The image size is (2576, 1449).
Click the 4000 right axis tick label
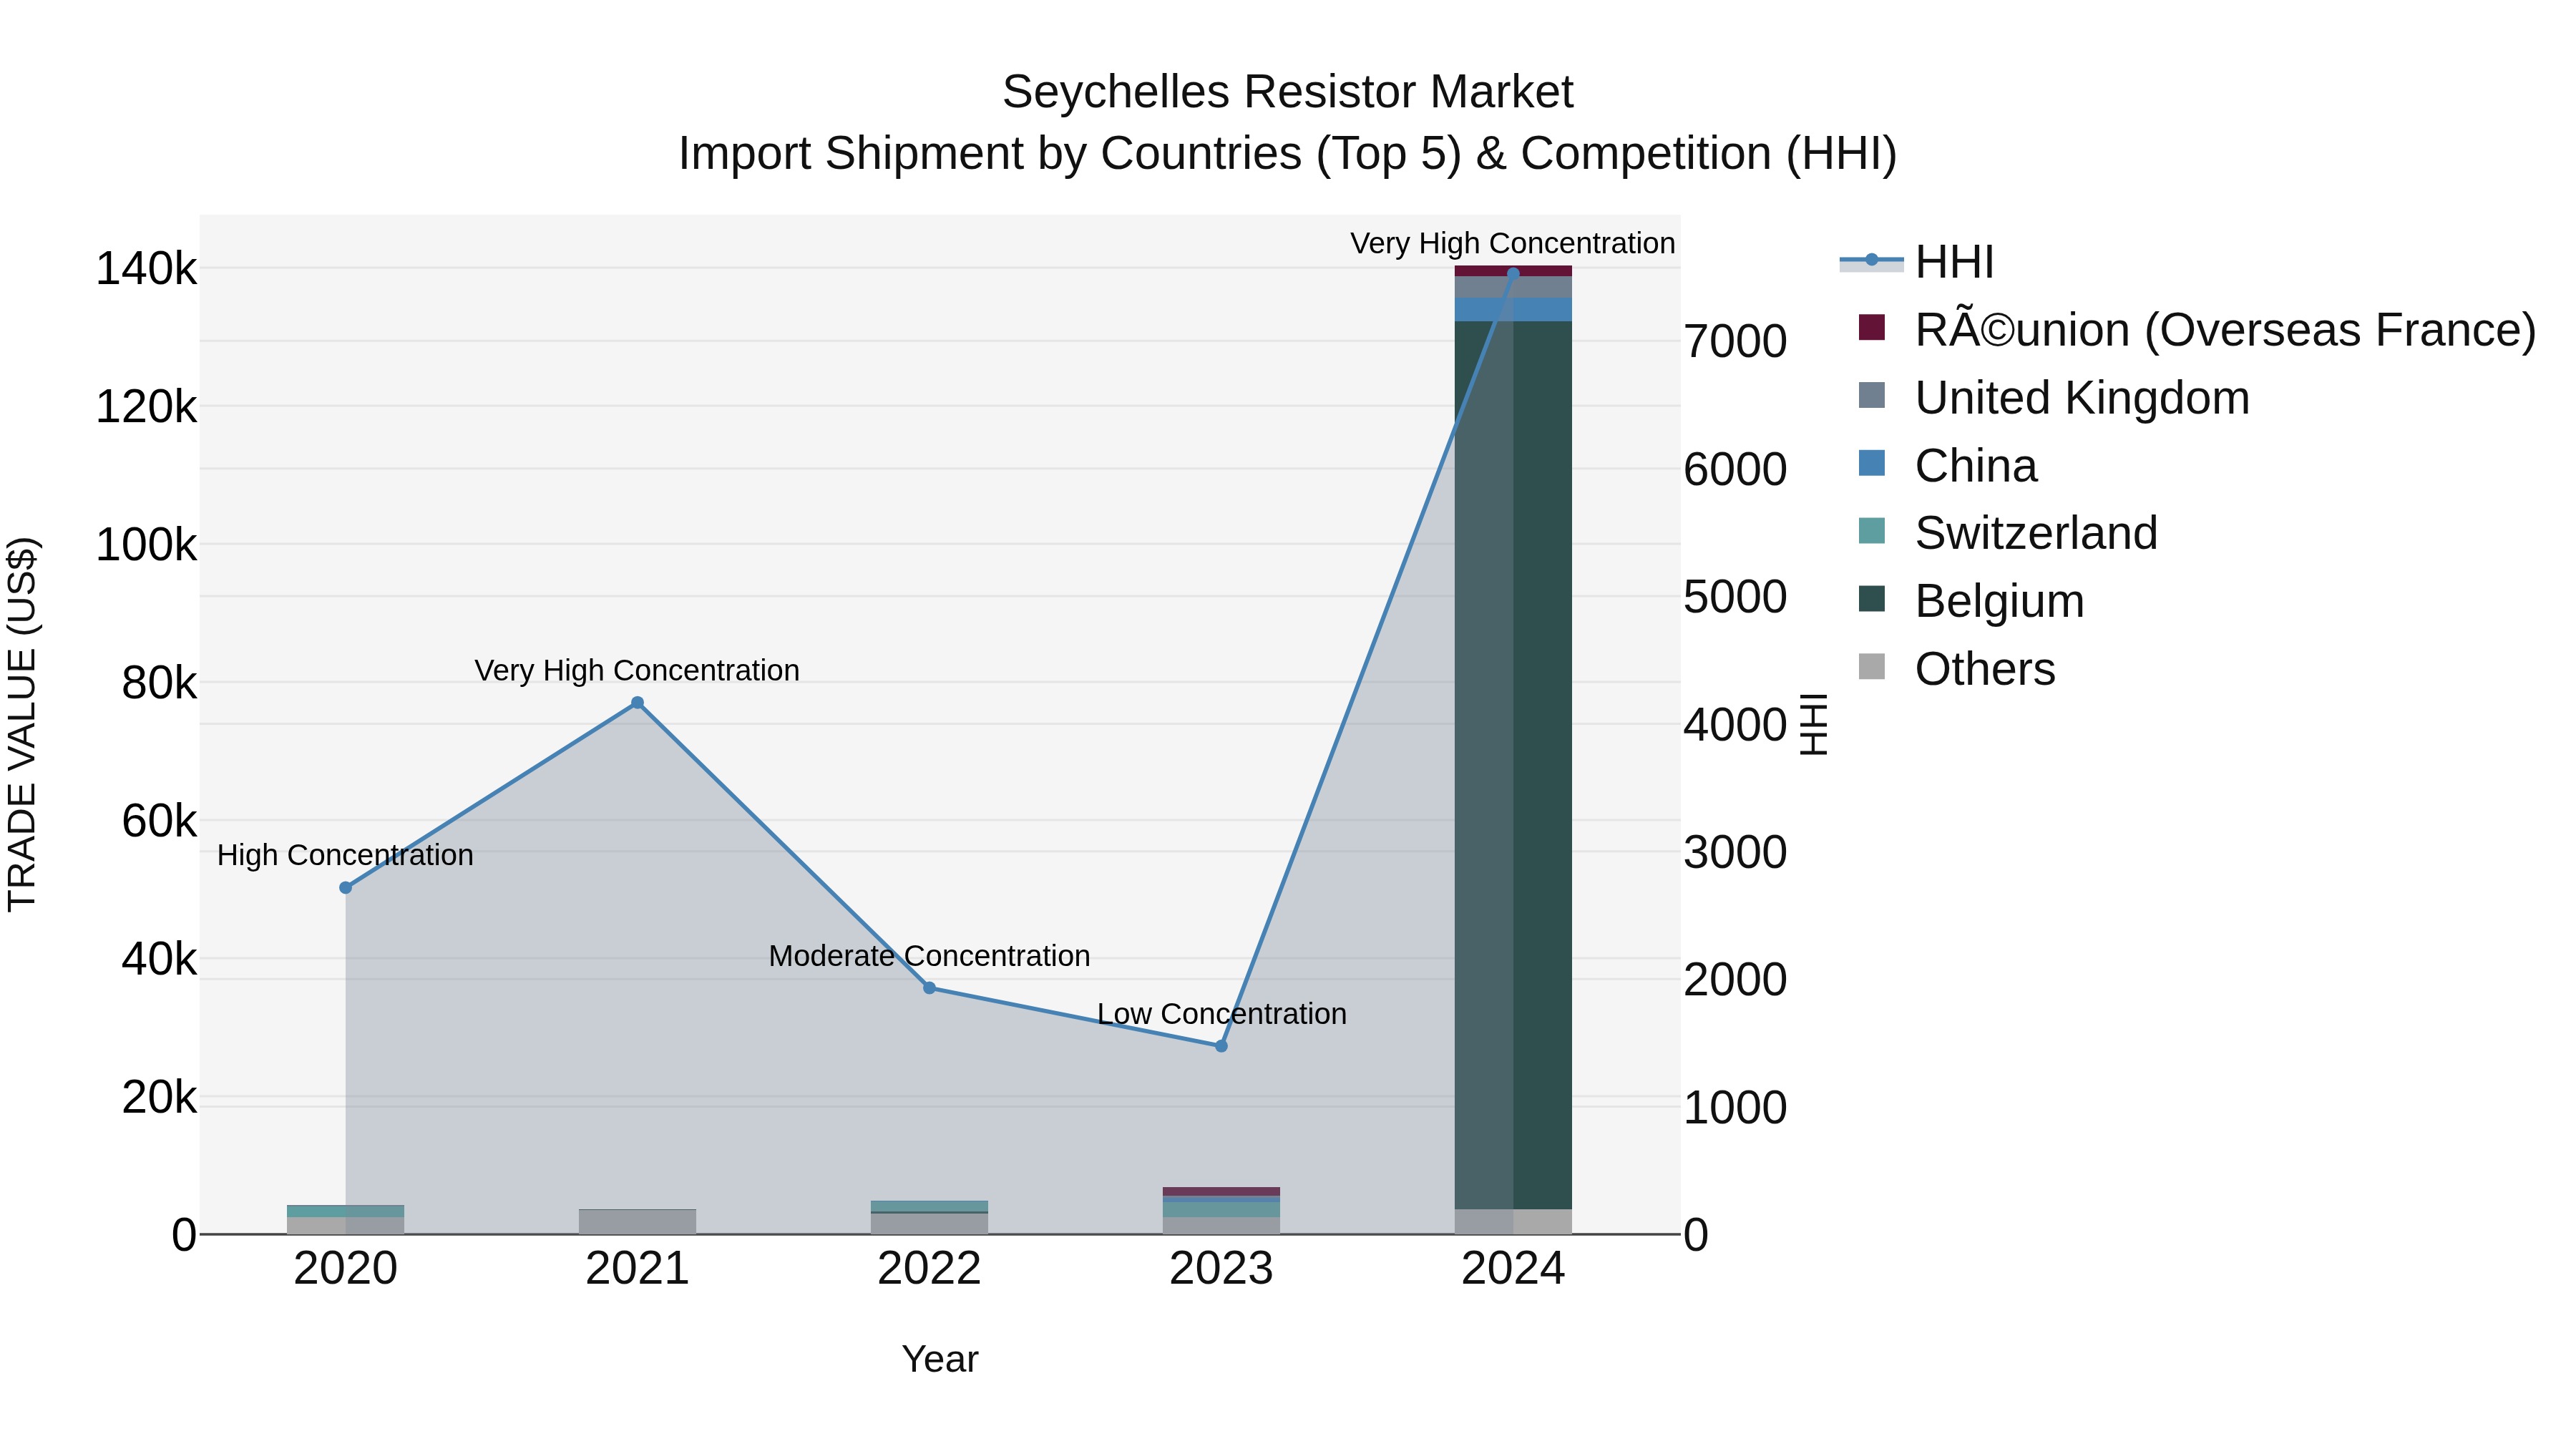[x=1735, y=725]
